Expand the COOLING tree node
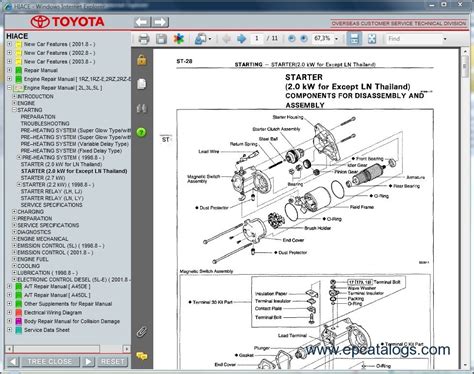474x374 pixels. coord(14,266)
